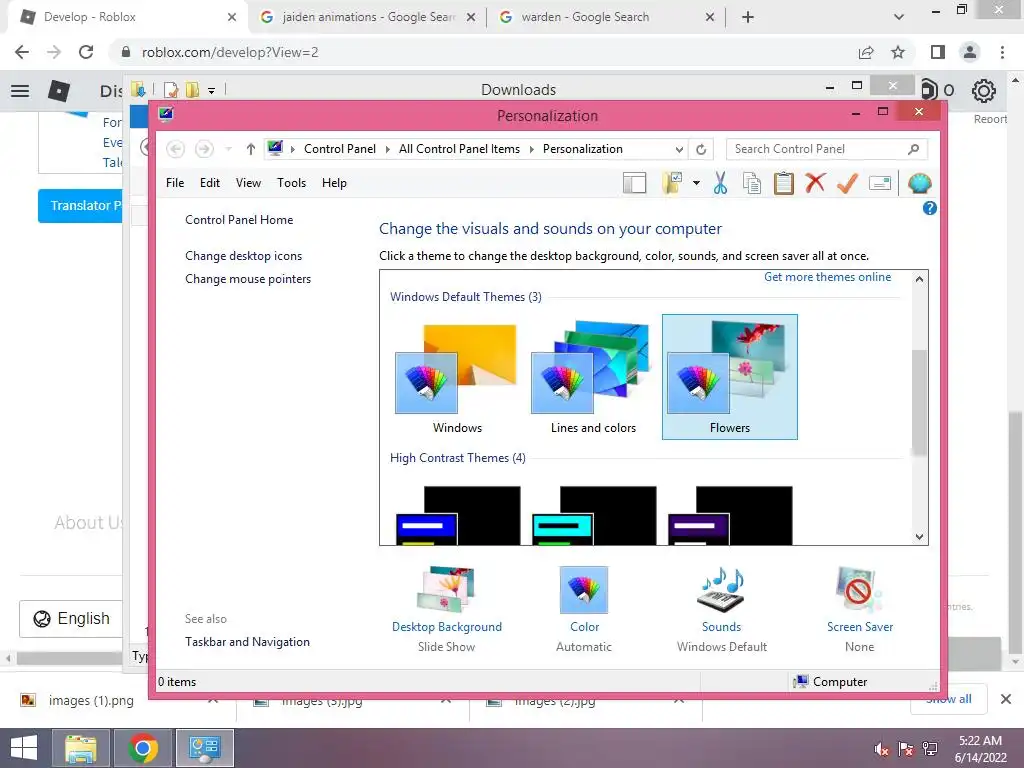Open Color settings
Image resolution: width=1024 pixels, height=768 pixels.
584,609
